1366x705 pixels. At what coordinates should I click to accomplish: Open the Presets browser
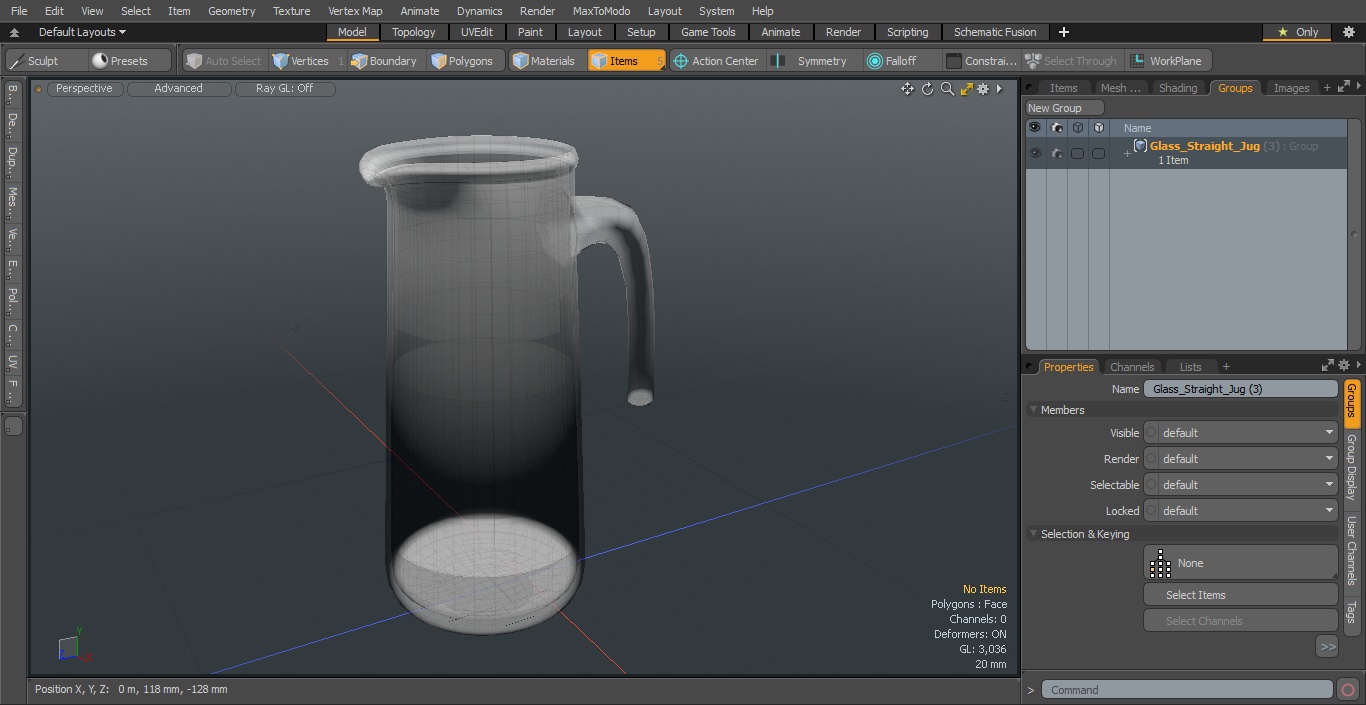(x=129, y=61)
